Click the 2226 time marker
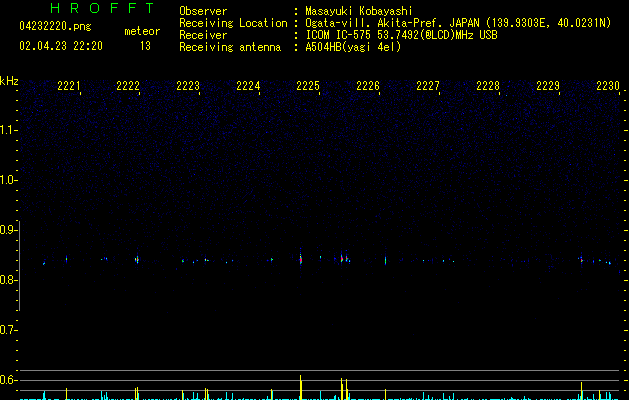This screenshot has width=629, height=400. point(368,86)
